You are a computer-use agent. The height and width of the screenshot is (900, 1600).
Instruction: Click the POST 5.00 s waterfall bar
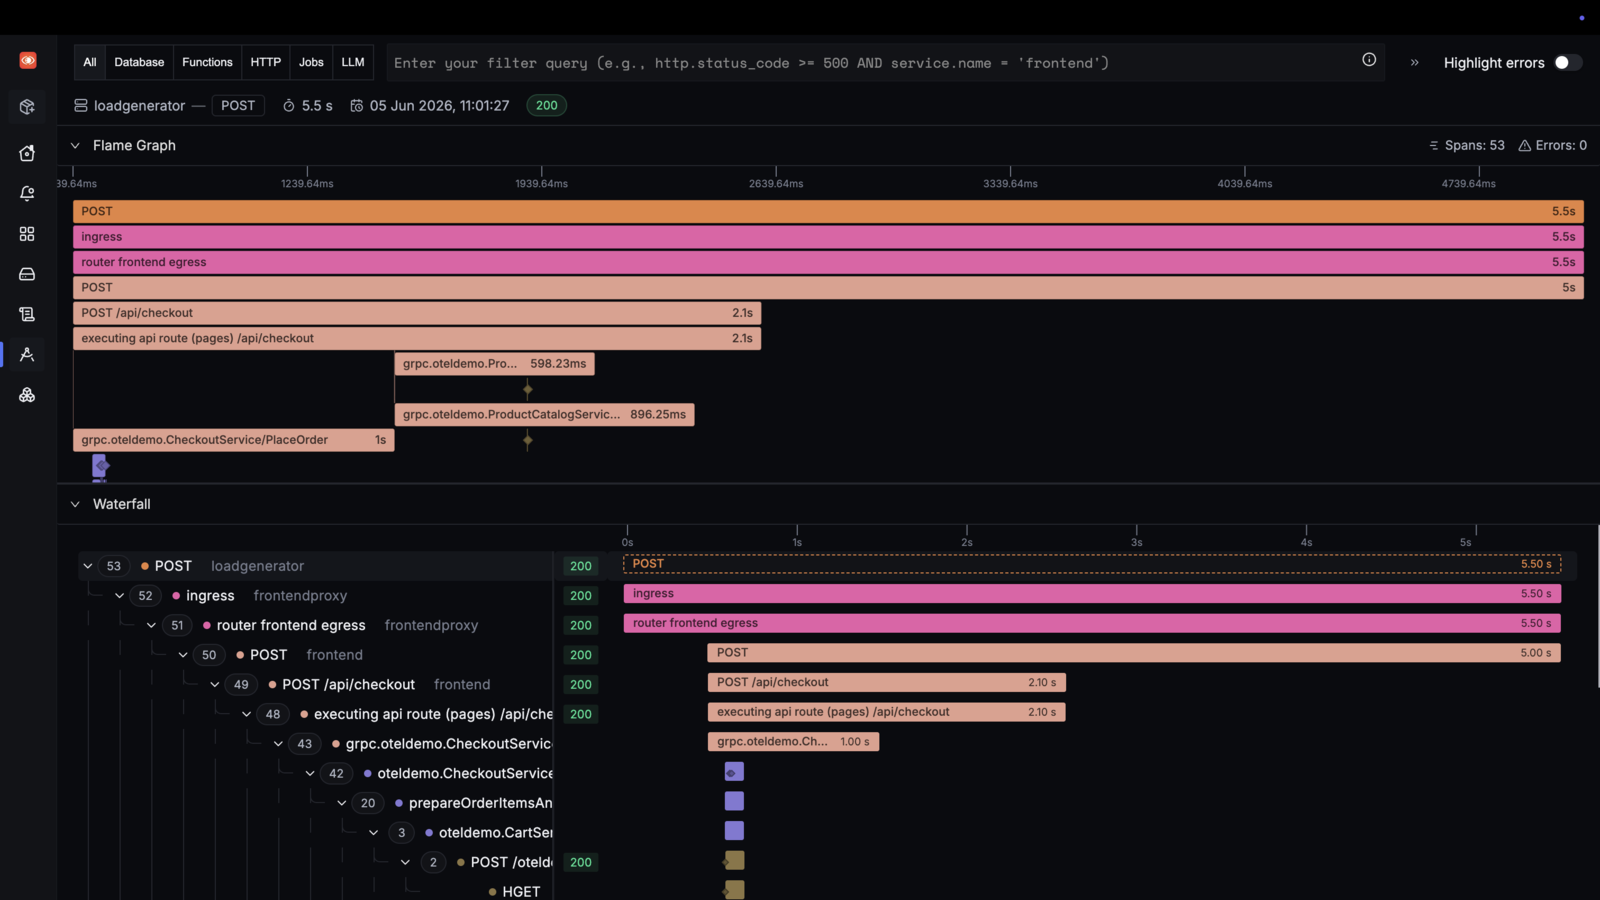point(1134,653)
